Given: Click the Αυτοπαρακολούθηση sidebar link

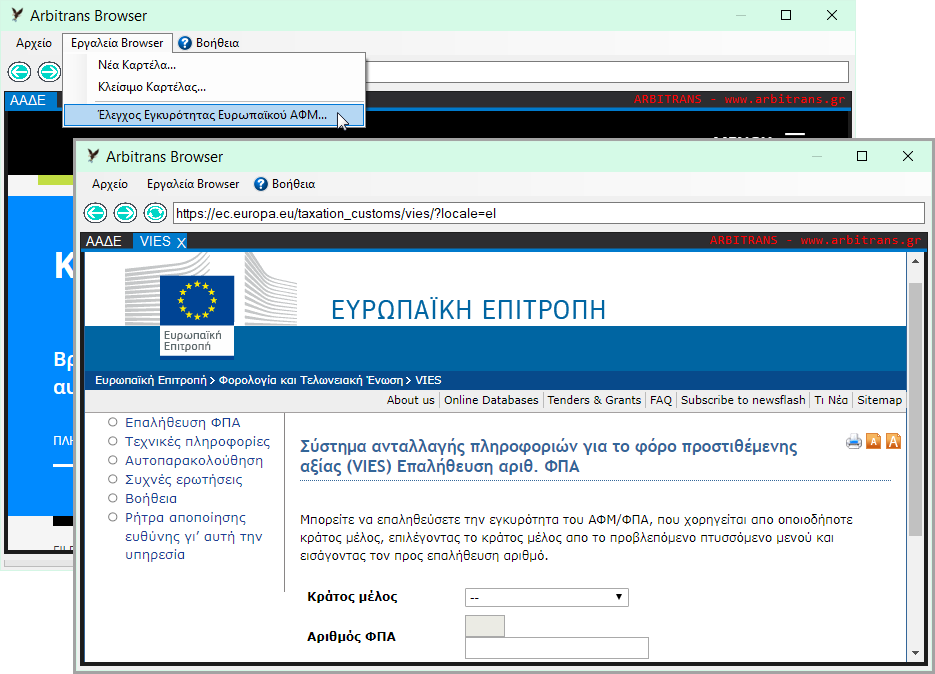Looking at the screenshot, I should click(194, 460).
